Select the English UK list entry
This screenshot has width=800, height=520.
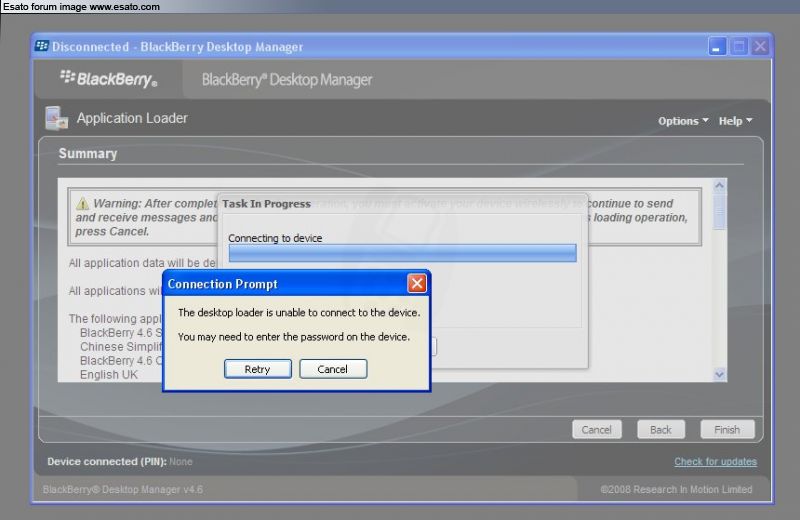click(x=109, y=375)
